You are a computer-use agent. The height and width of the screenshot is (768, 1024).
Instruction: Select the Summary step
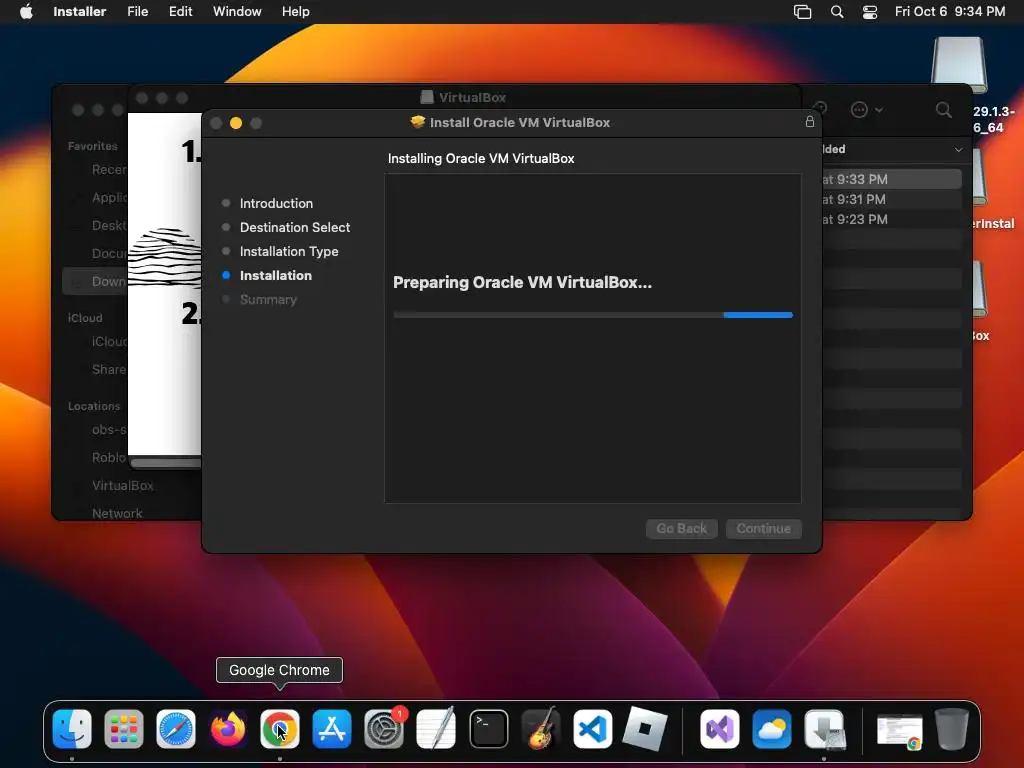pyautogui.click(x=268, y=300)
